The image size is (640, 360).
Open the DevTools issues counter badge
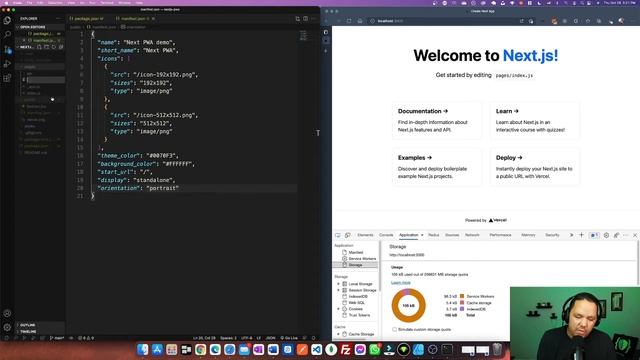coord(594,235)
